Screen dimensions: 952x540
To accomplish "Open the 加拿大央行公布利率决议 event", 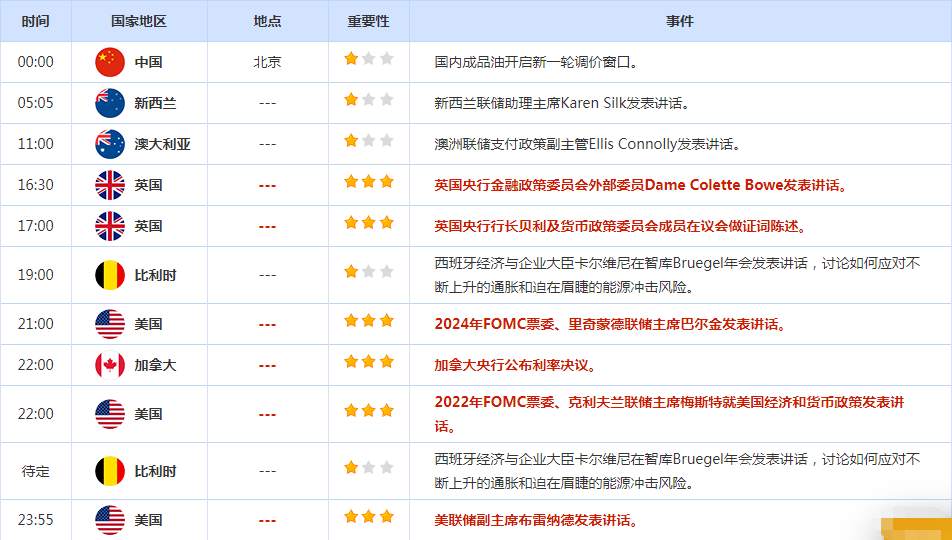I will (x=516, y=365).
